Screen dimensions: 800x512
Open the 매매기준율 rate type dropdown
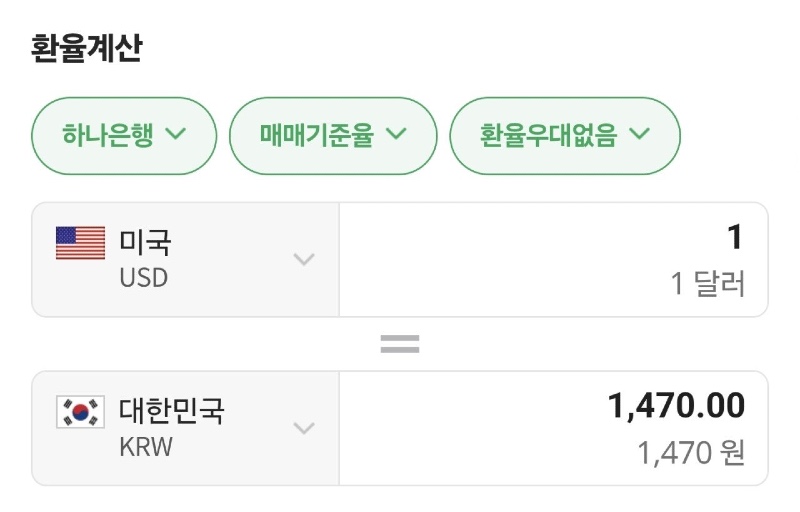(333, 134)
